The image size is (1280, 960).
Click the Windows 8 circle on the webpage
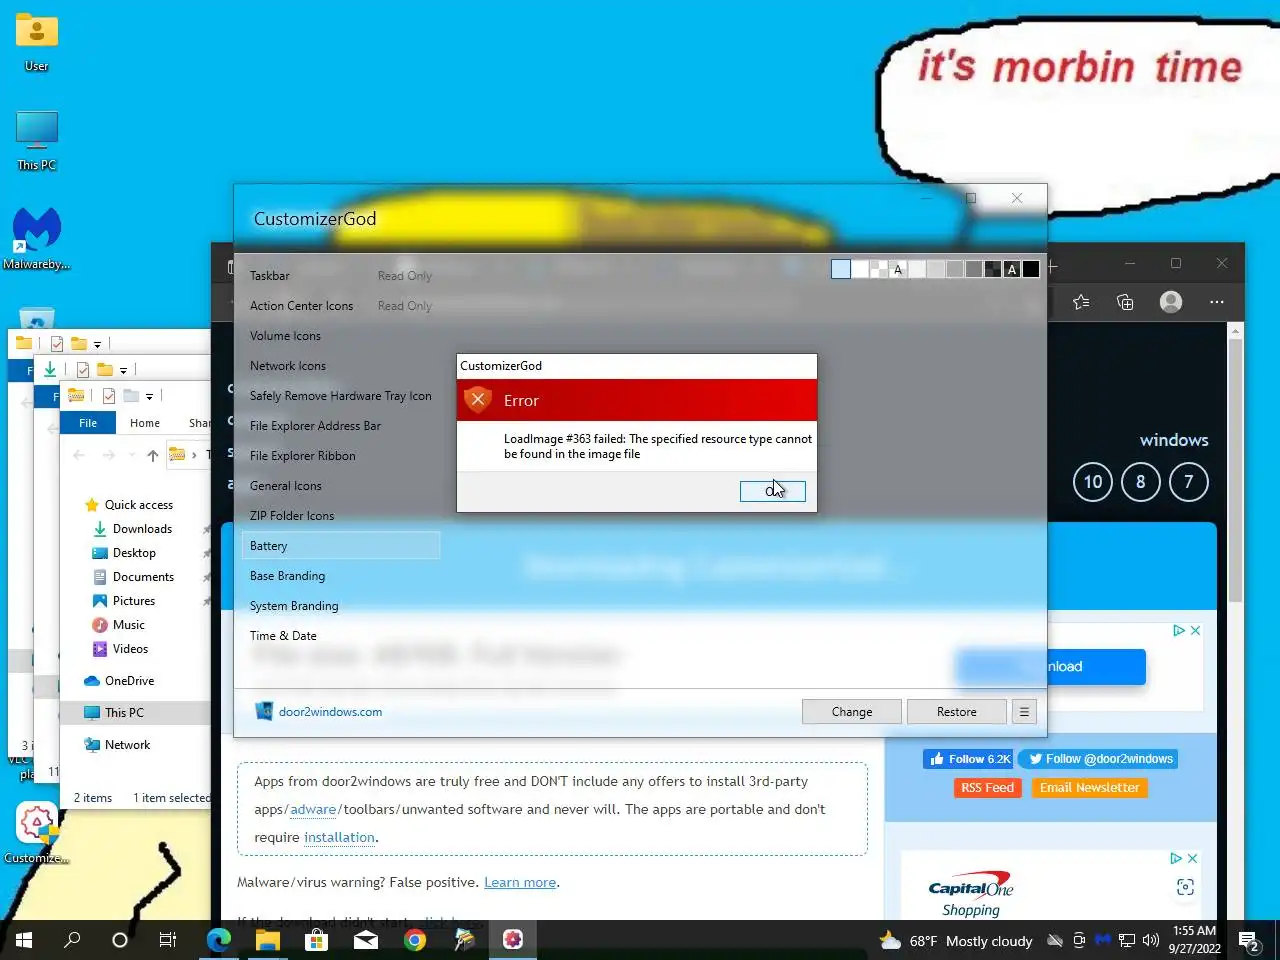(1141, 482)
